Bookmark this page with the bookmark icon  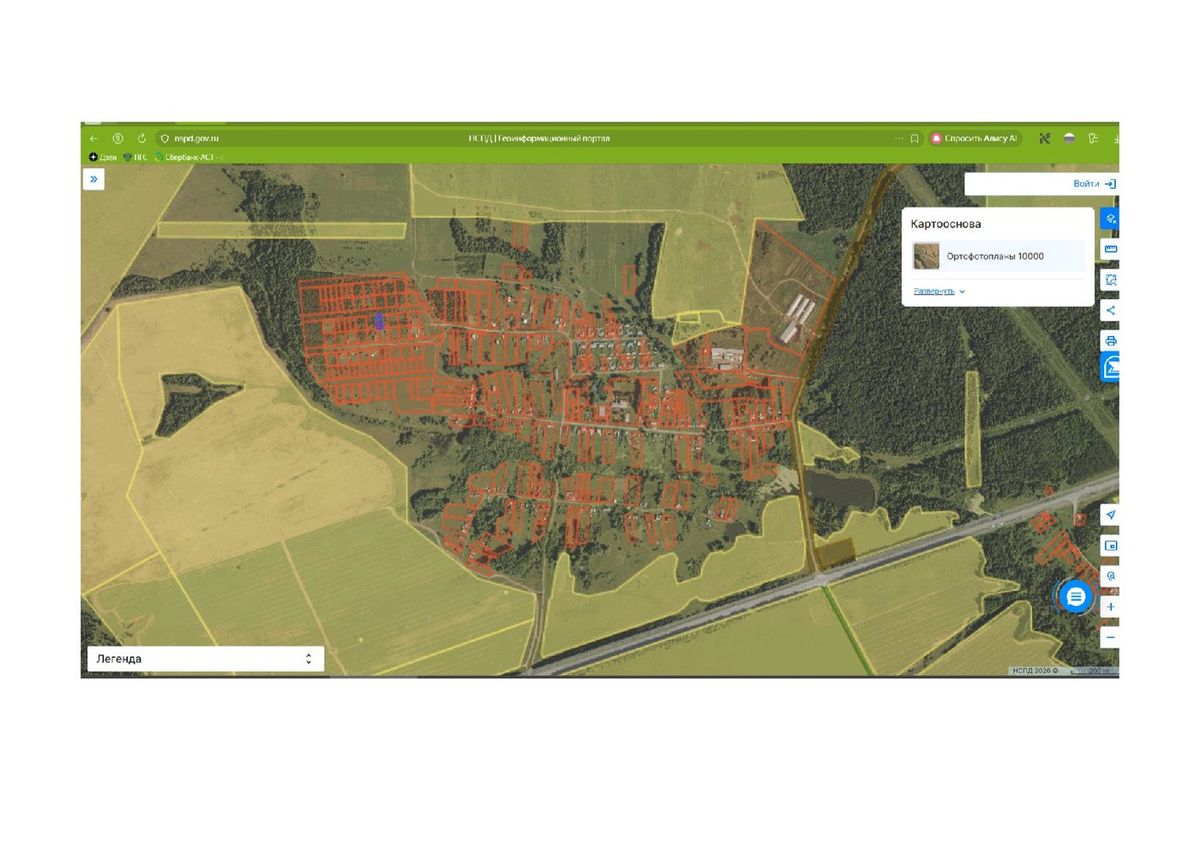click(914, 138)
